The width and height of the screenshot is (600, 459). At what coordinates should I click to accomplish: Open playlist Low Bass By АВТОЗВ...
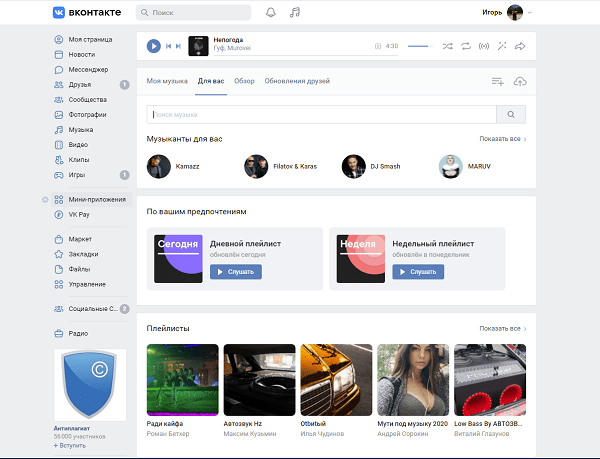coord(490,380)
